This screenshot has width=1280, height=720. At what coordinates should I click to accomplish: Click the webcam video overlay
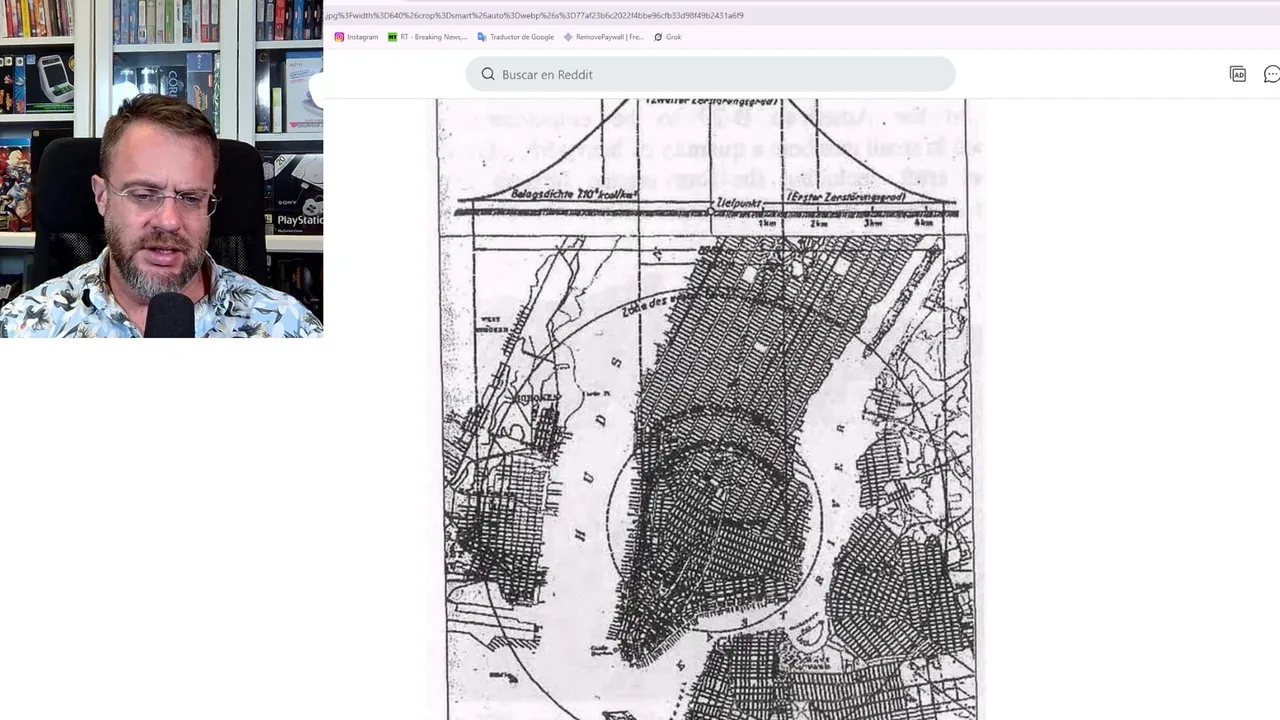161,169
